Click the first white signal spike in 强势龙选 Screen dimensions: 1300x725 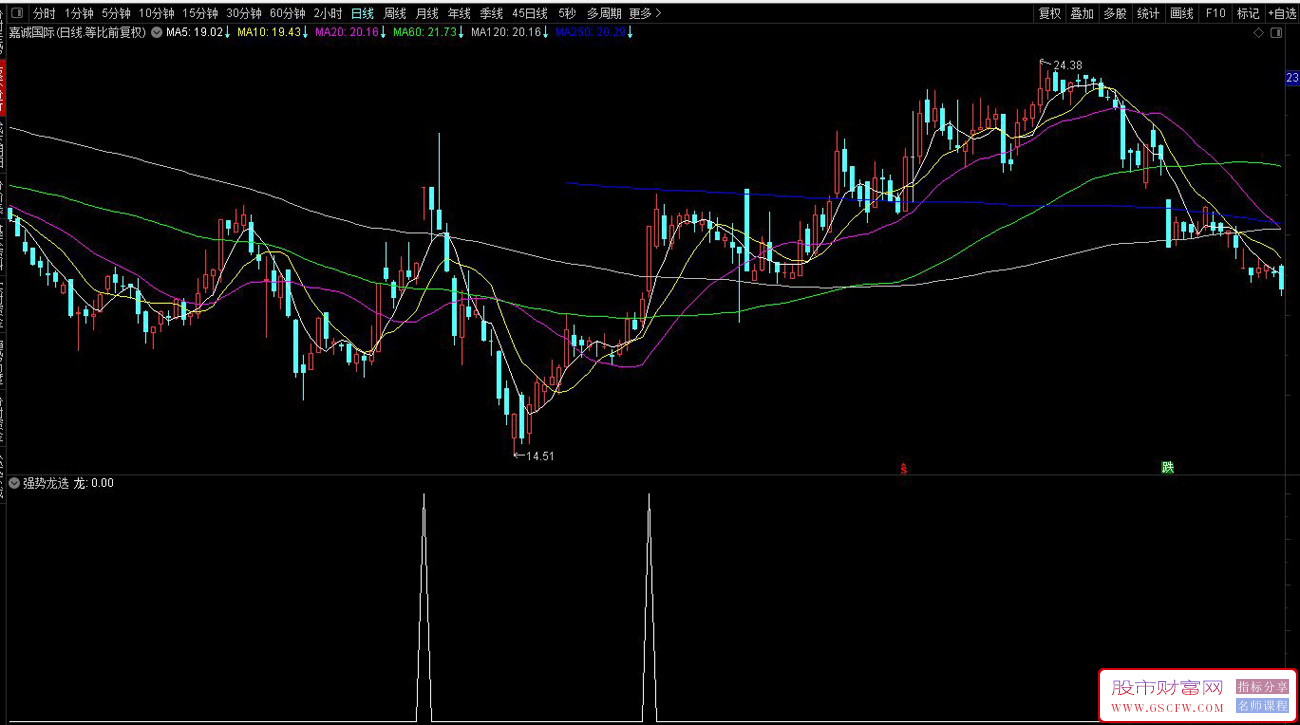(424, 606)
